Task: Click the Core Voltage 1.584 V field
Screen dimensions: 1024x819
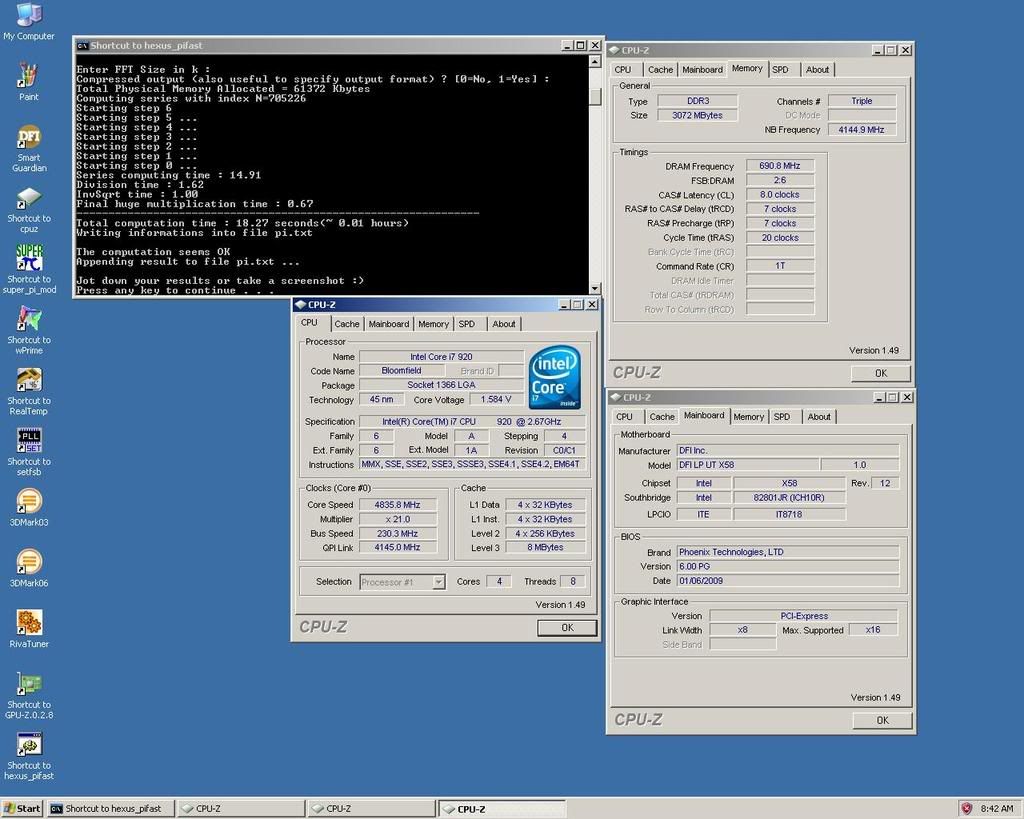Action: [496, 400]
